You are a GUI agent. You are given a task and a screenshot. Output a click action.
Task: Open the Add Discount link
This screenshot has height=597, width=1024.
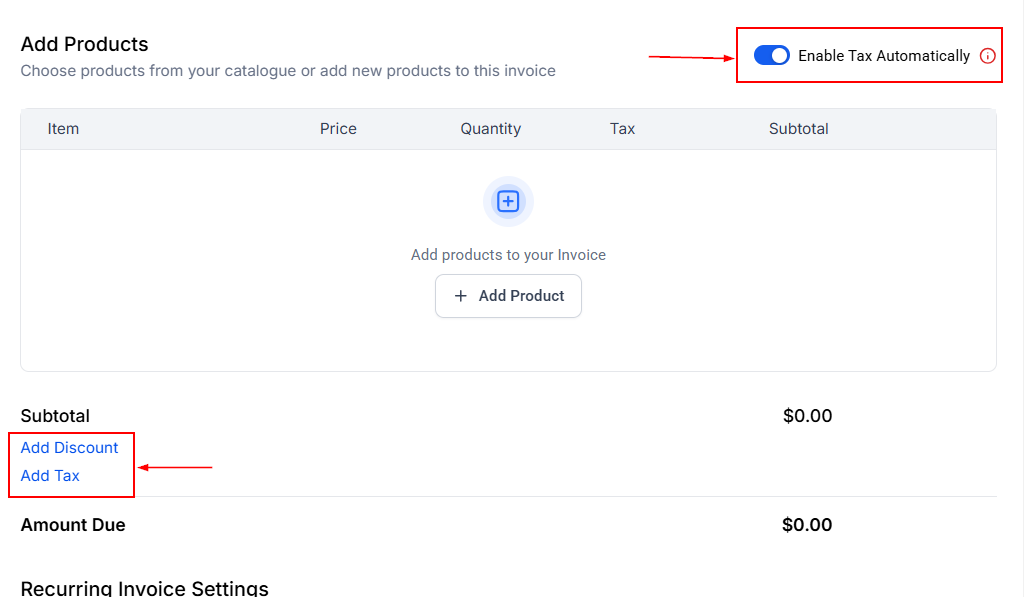pyautogui.click(x=69, y=447)
